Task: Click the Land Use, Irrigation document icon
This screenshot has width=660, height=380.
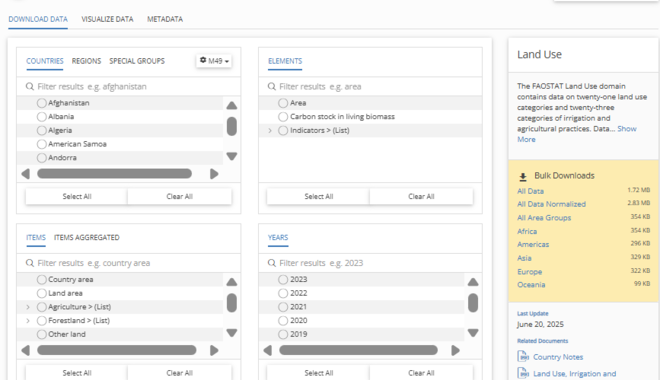Action: tap(523, 373)
